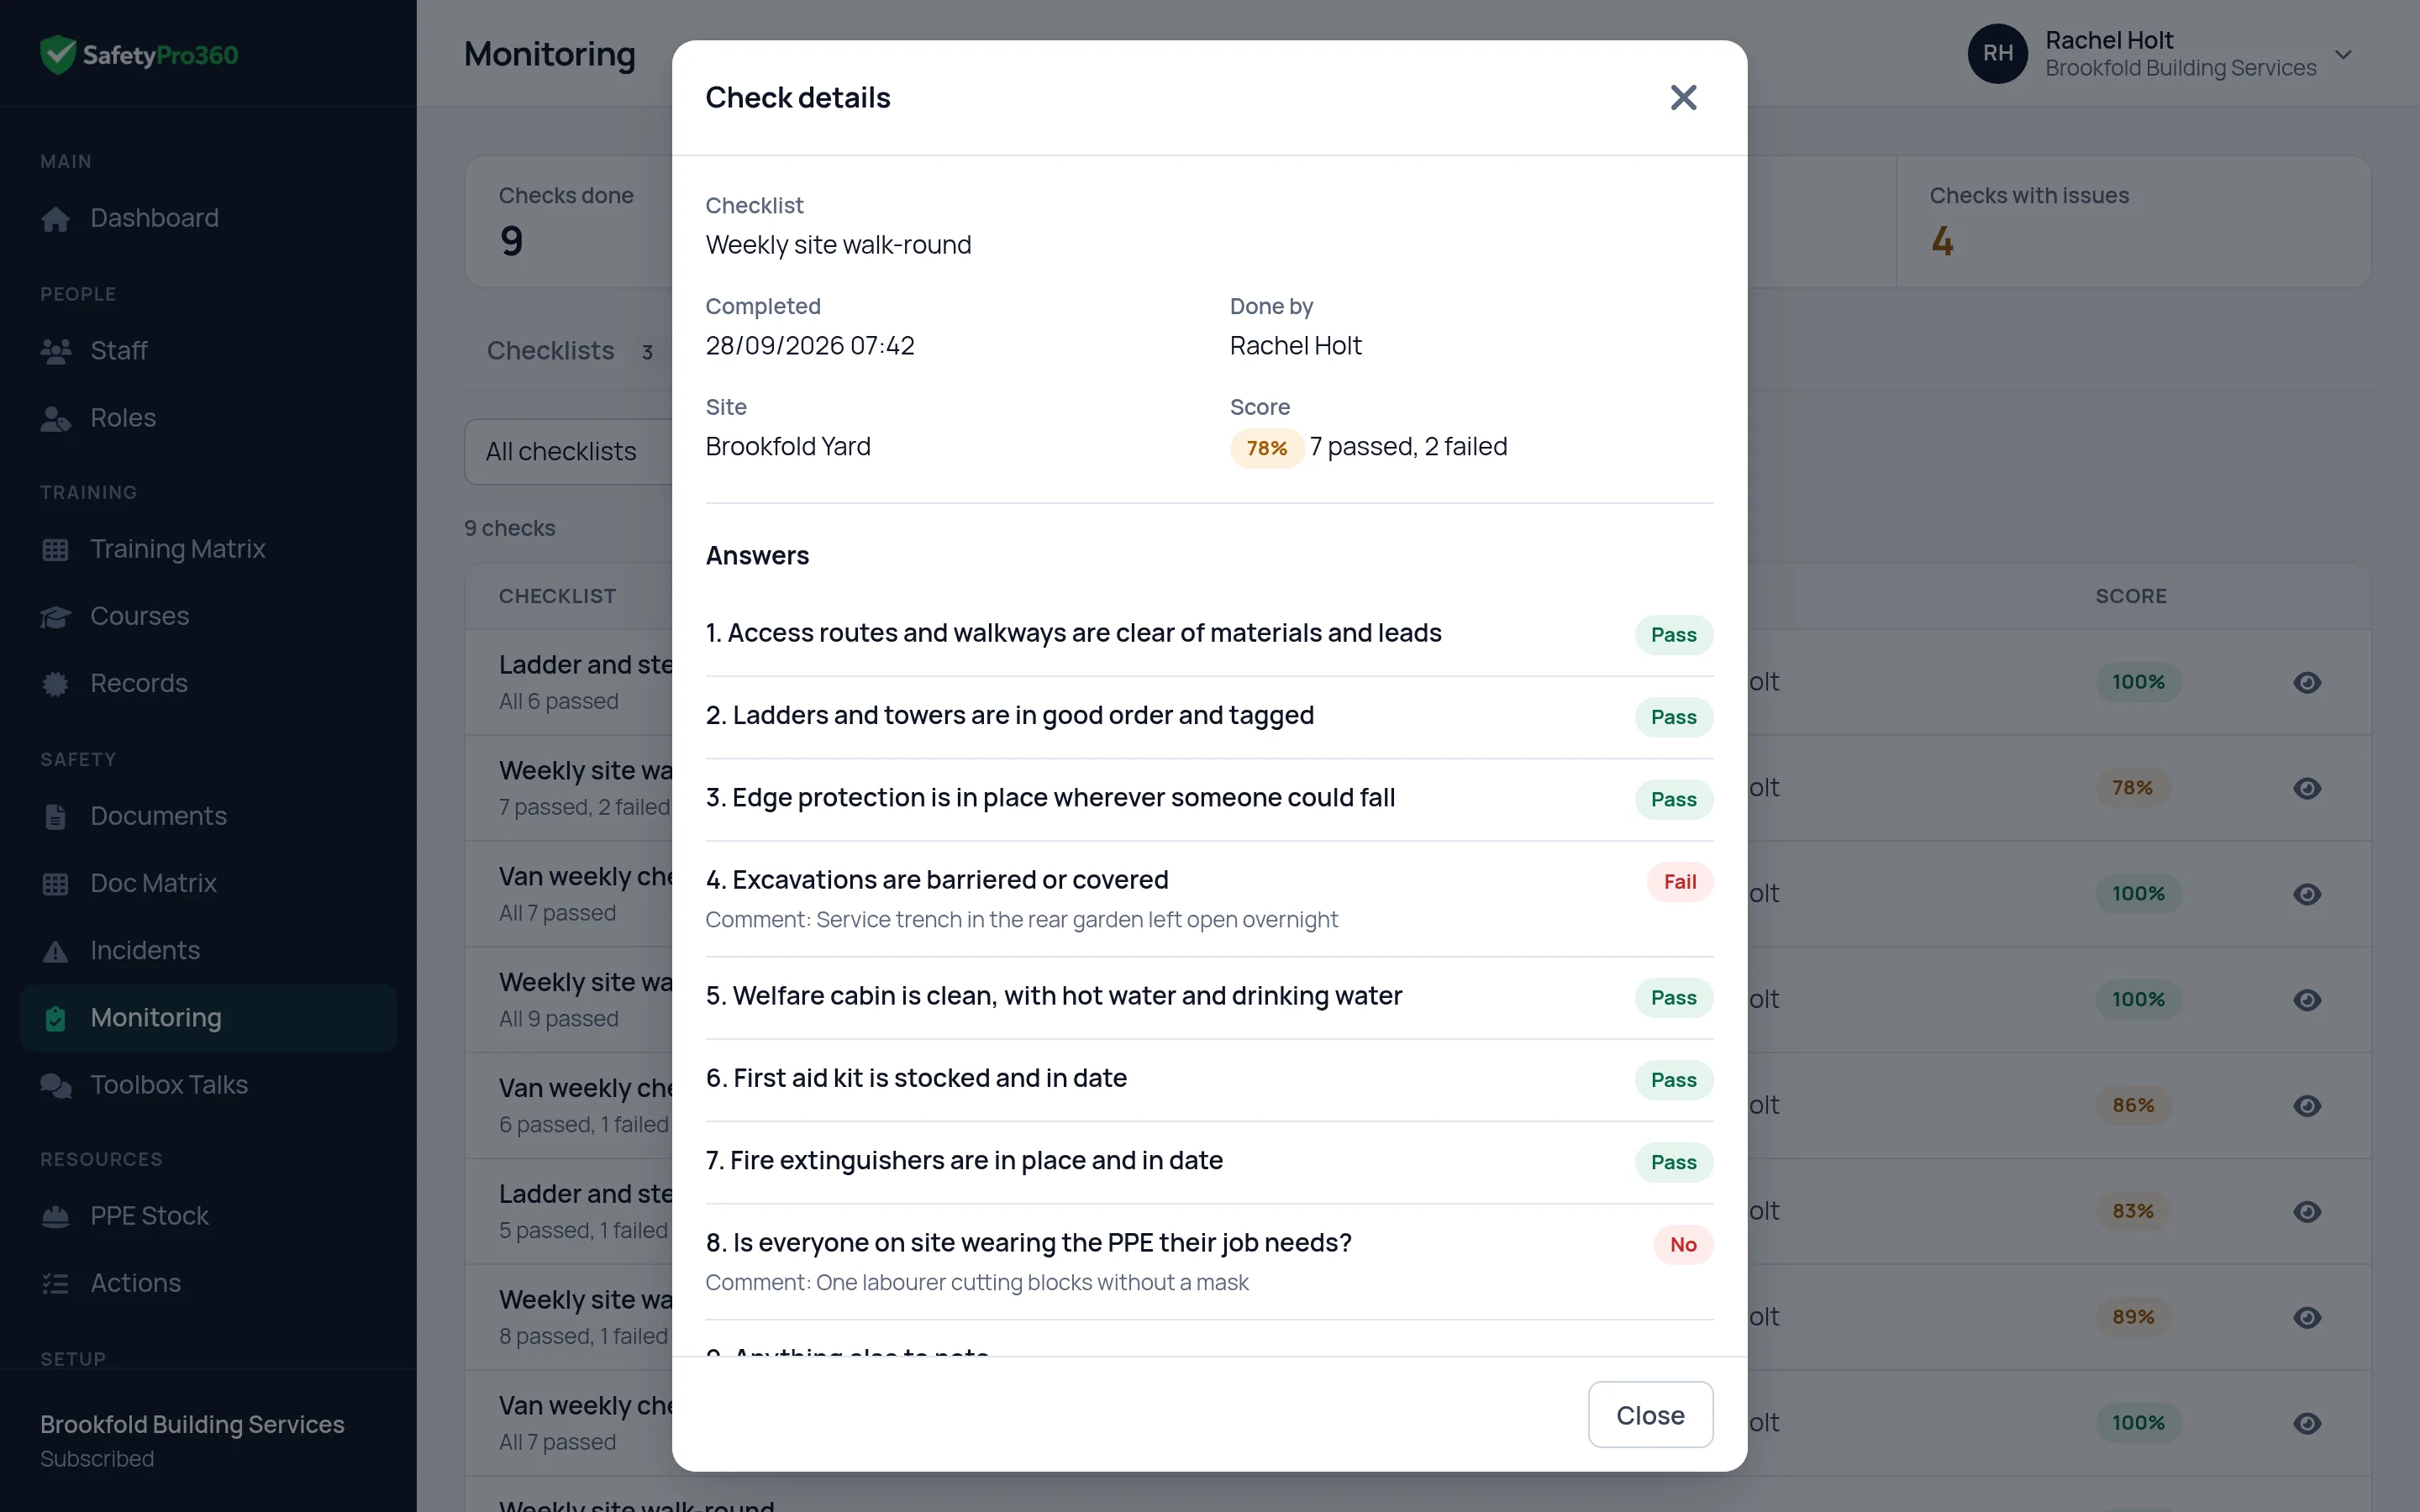Open the Staff page
This screenshot has height=1512, width=2420.
[208, 350]
